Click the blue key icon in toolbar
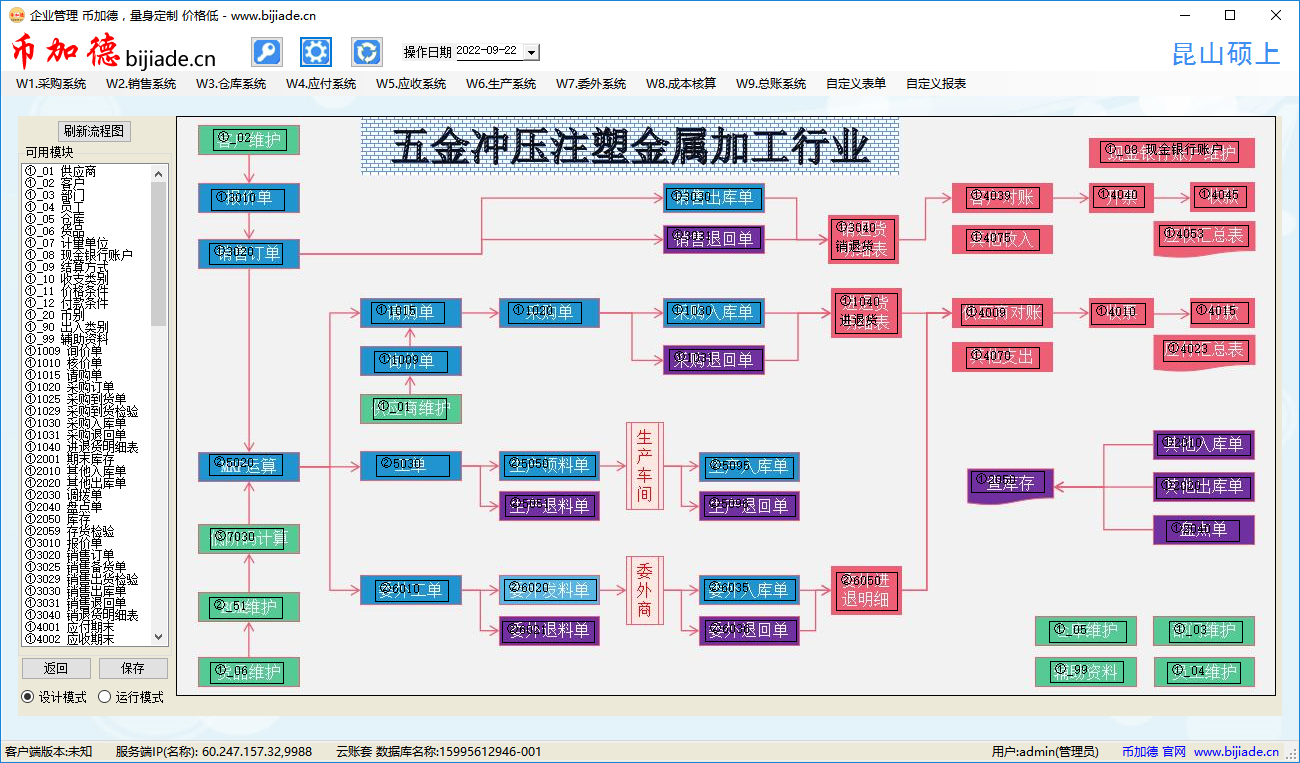Image resolution: width=1300 pixels, height=763 pixels. click(x=266, y=52)
